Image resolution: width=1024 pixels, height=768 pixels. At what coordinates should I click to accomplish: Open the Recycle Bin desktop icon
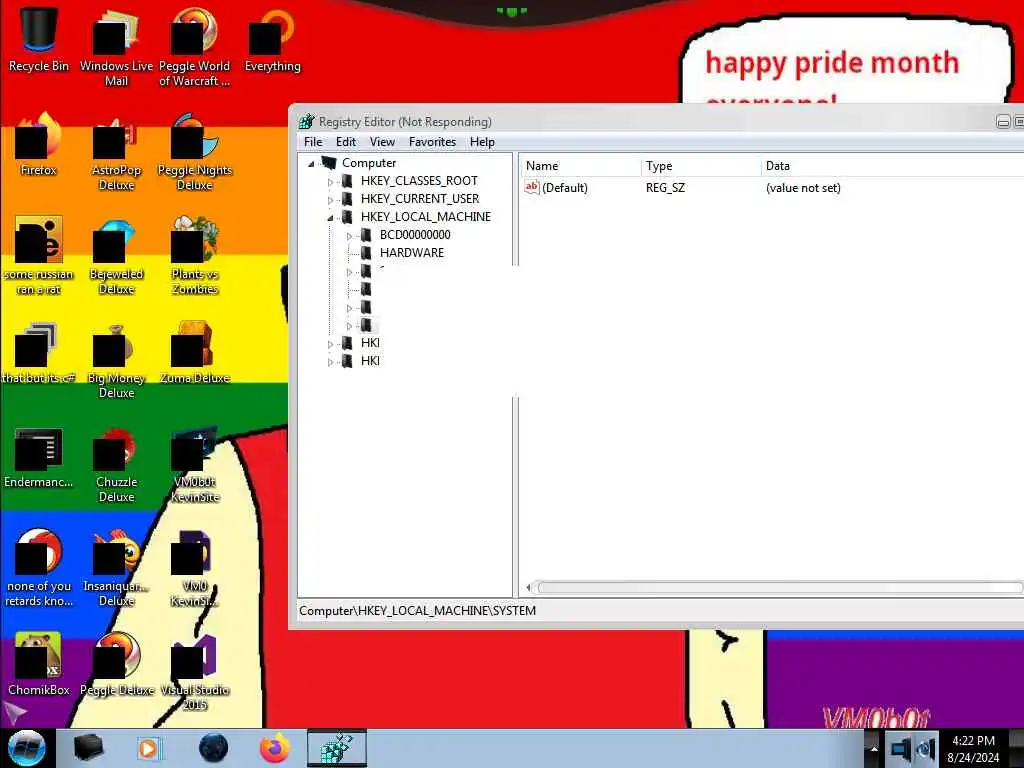[x=39, y=39]
